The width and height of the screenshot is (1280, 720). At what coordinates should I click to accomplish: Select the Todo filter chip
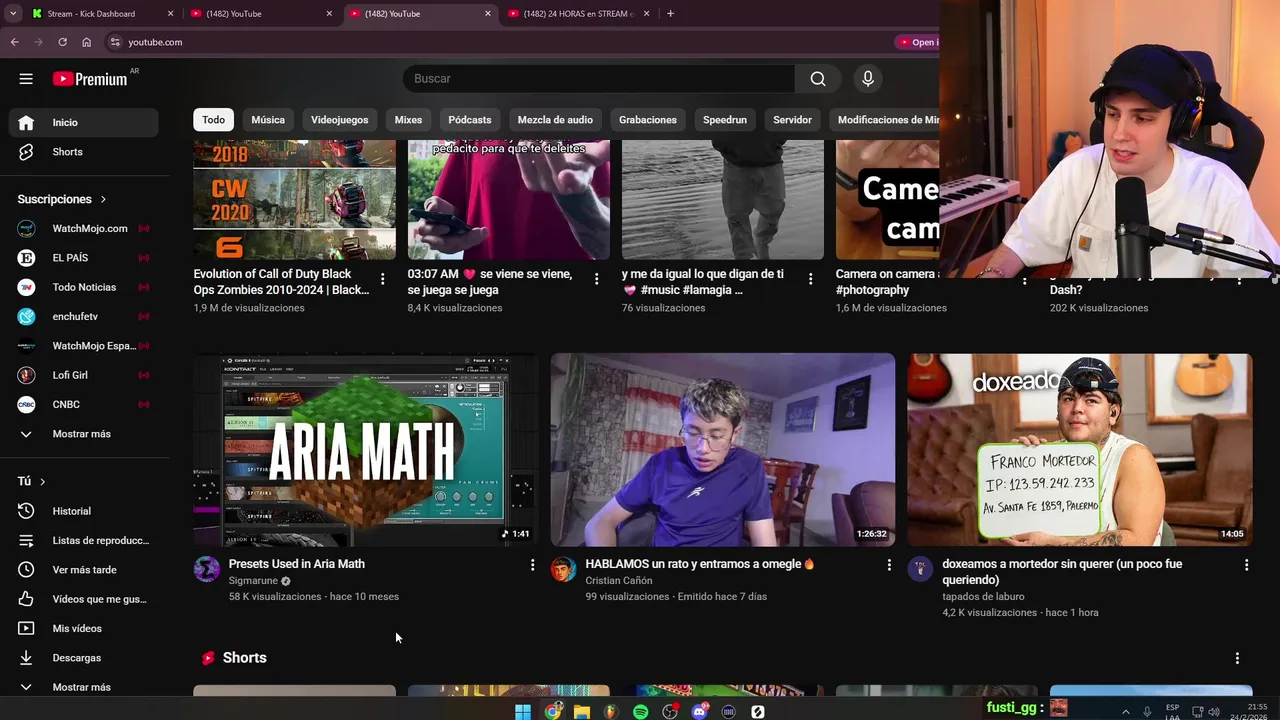[214, 120]
